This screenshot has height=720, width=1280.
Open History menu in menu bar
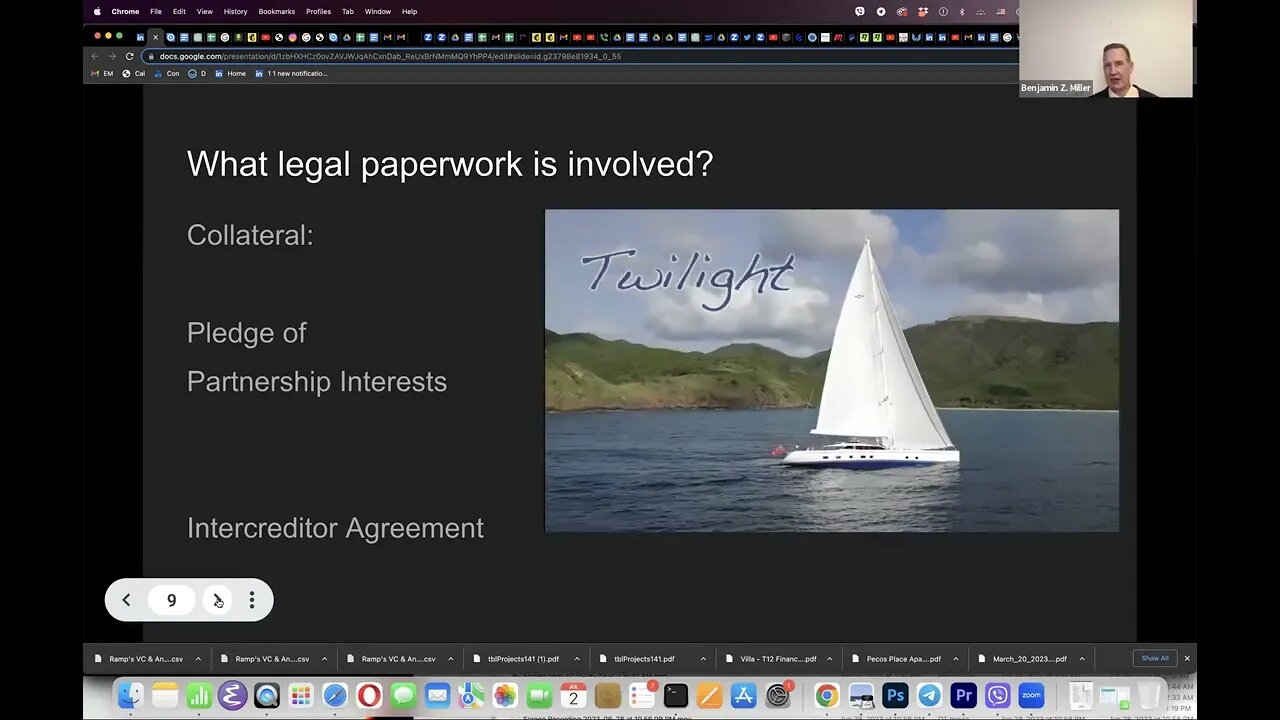tap(235, 11)
